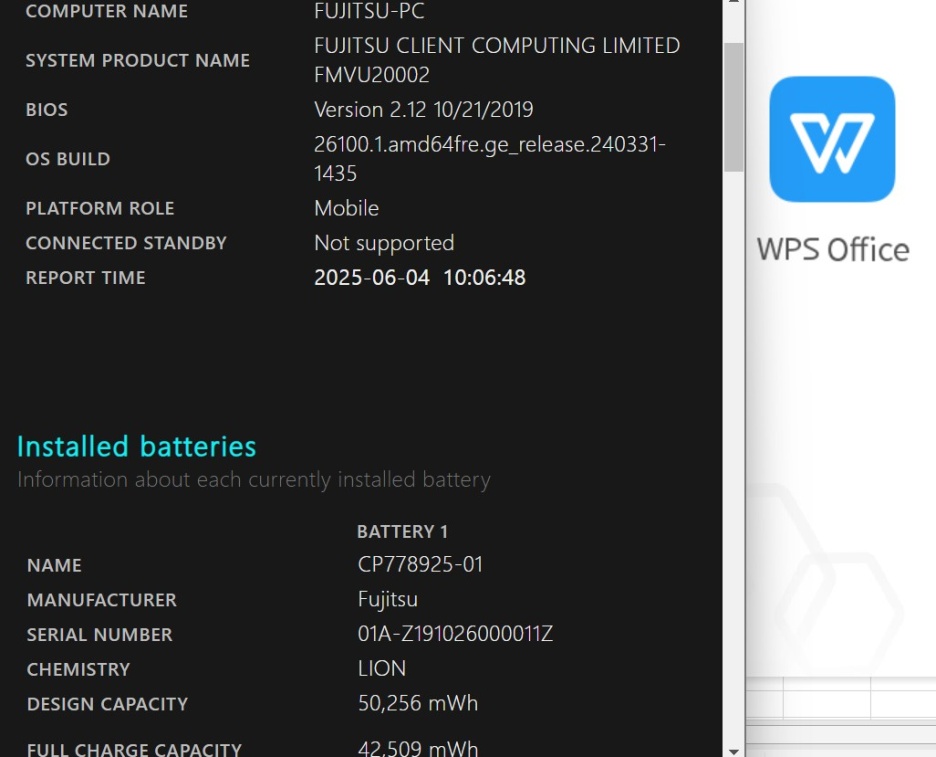Click the 'COMPUTER NAME' label
The image size is (936, 757).
click(x=106, y=11)
